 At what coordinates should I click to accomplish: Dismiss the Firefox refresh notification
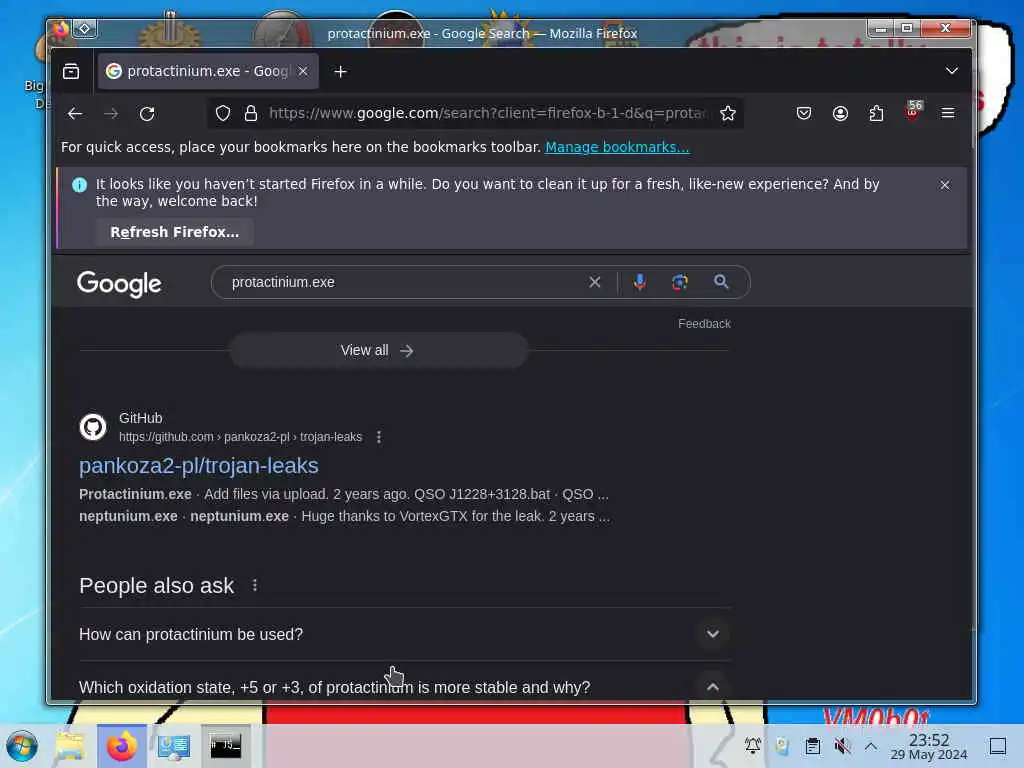pos(944,185)
